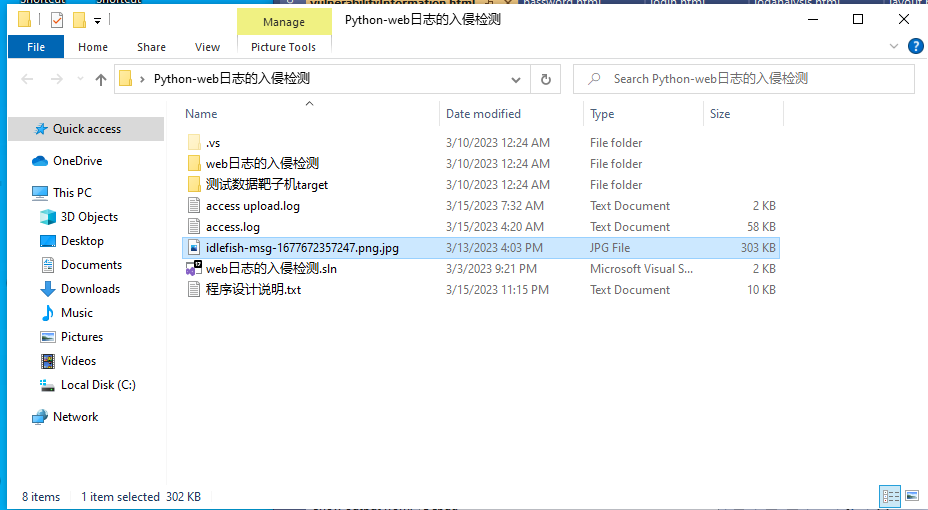Open Music in the sidebar
The height and width of the screenshot is (510, 928).
pyautogui.click(x=77, y=313)
